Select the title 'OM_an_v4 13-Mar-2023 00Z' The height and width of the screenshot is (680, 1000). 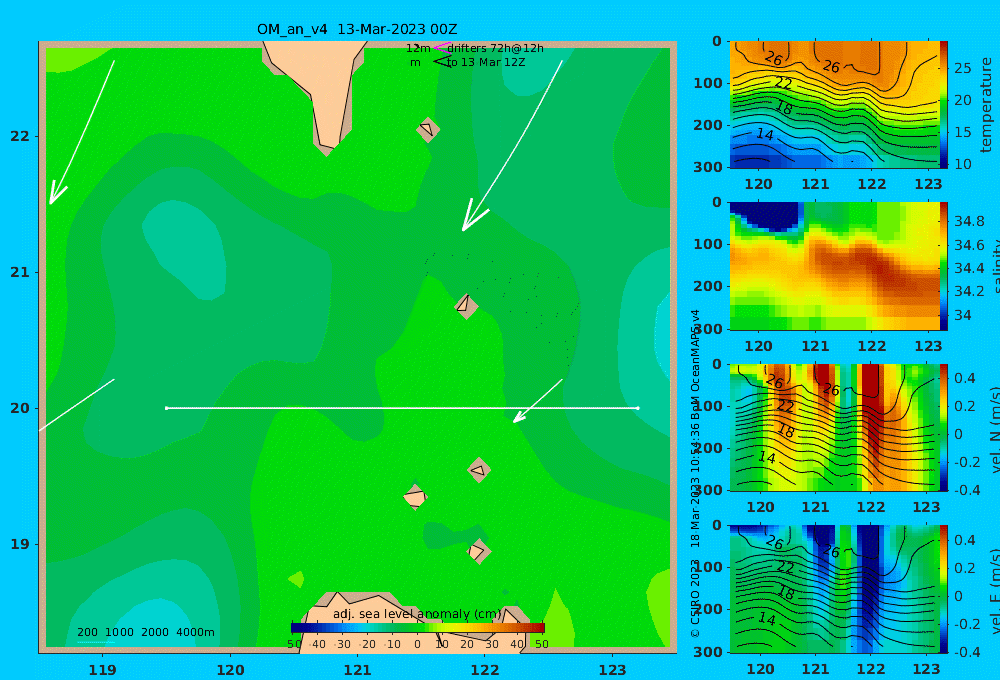point(357,29)
